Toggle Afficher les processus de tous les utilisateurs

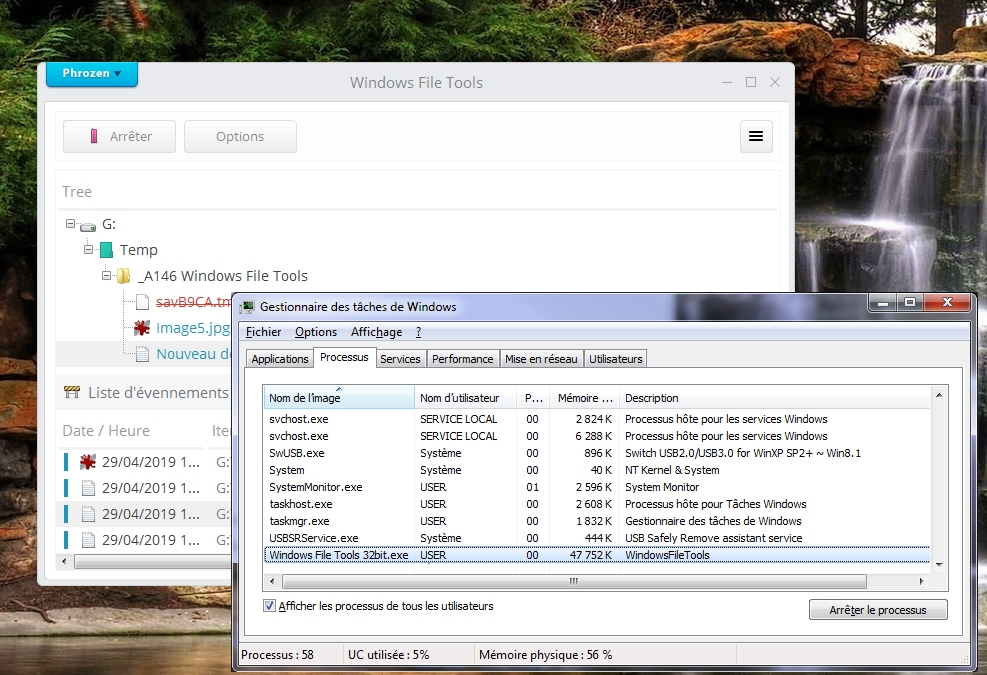click(x=269, y=606)
